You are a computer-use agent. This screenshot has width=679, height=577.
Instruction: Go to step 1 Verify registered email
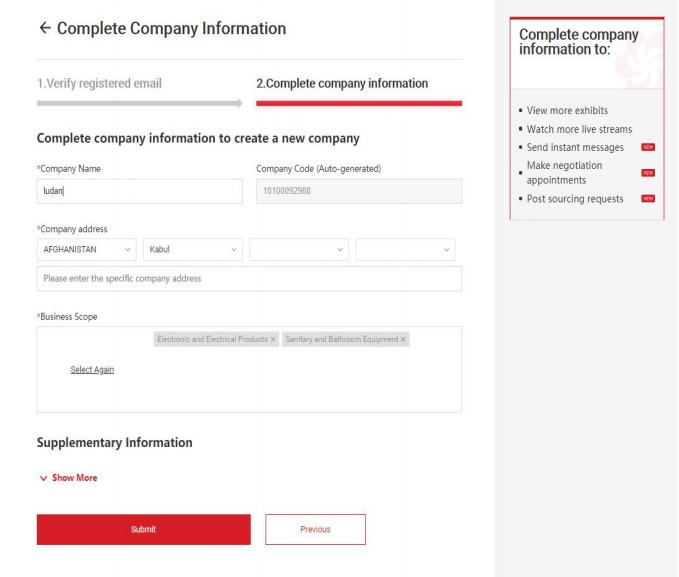[x=99, y=83]
